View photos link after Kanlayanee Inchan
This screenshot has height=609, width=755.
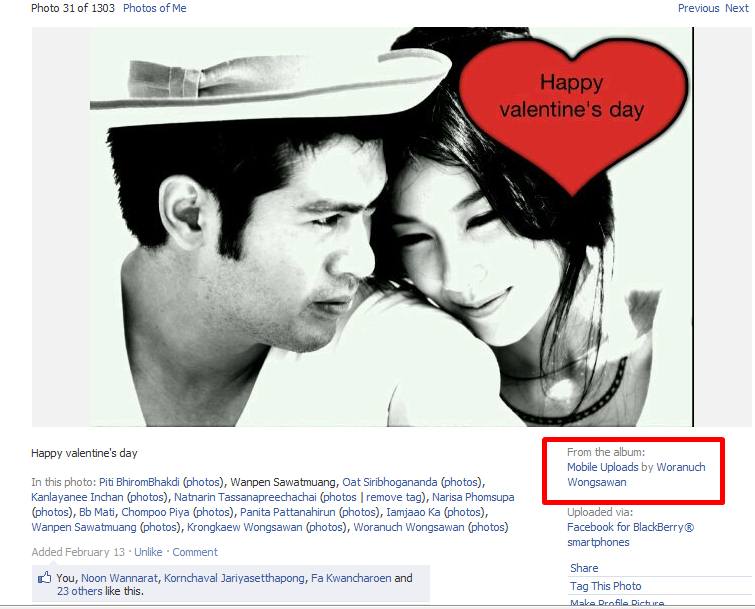click(x=147, y=497)
